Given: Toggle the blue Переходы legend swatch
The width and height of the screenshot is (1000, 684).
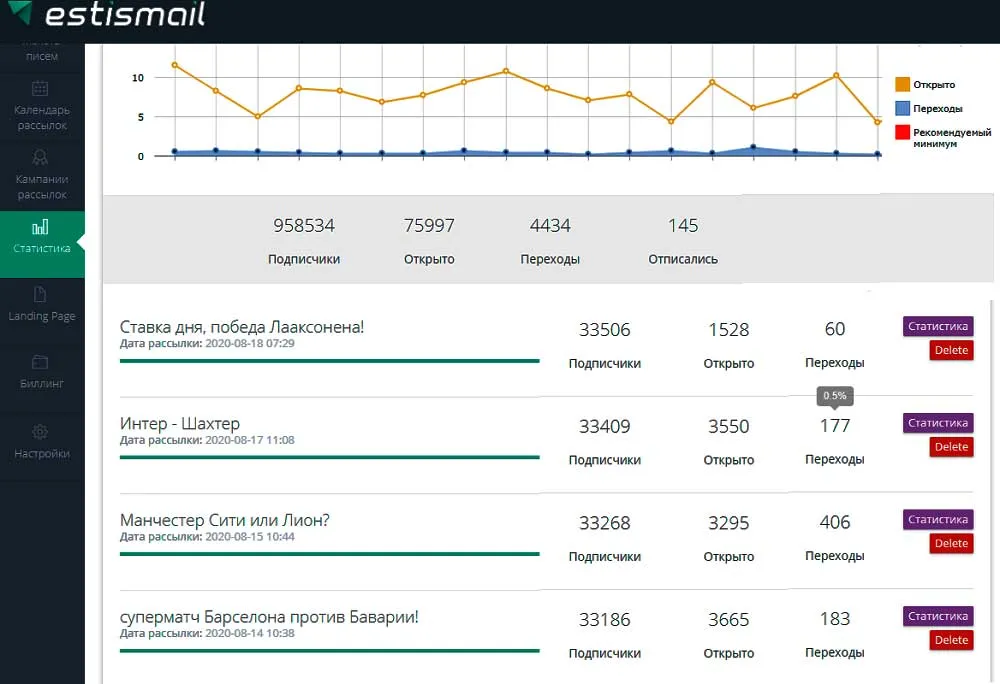Looking at the screenshot, I should pos(902,108).
